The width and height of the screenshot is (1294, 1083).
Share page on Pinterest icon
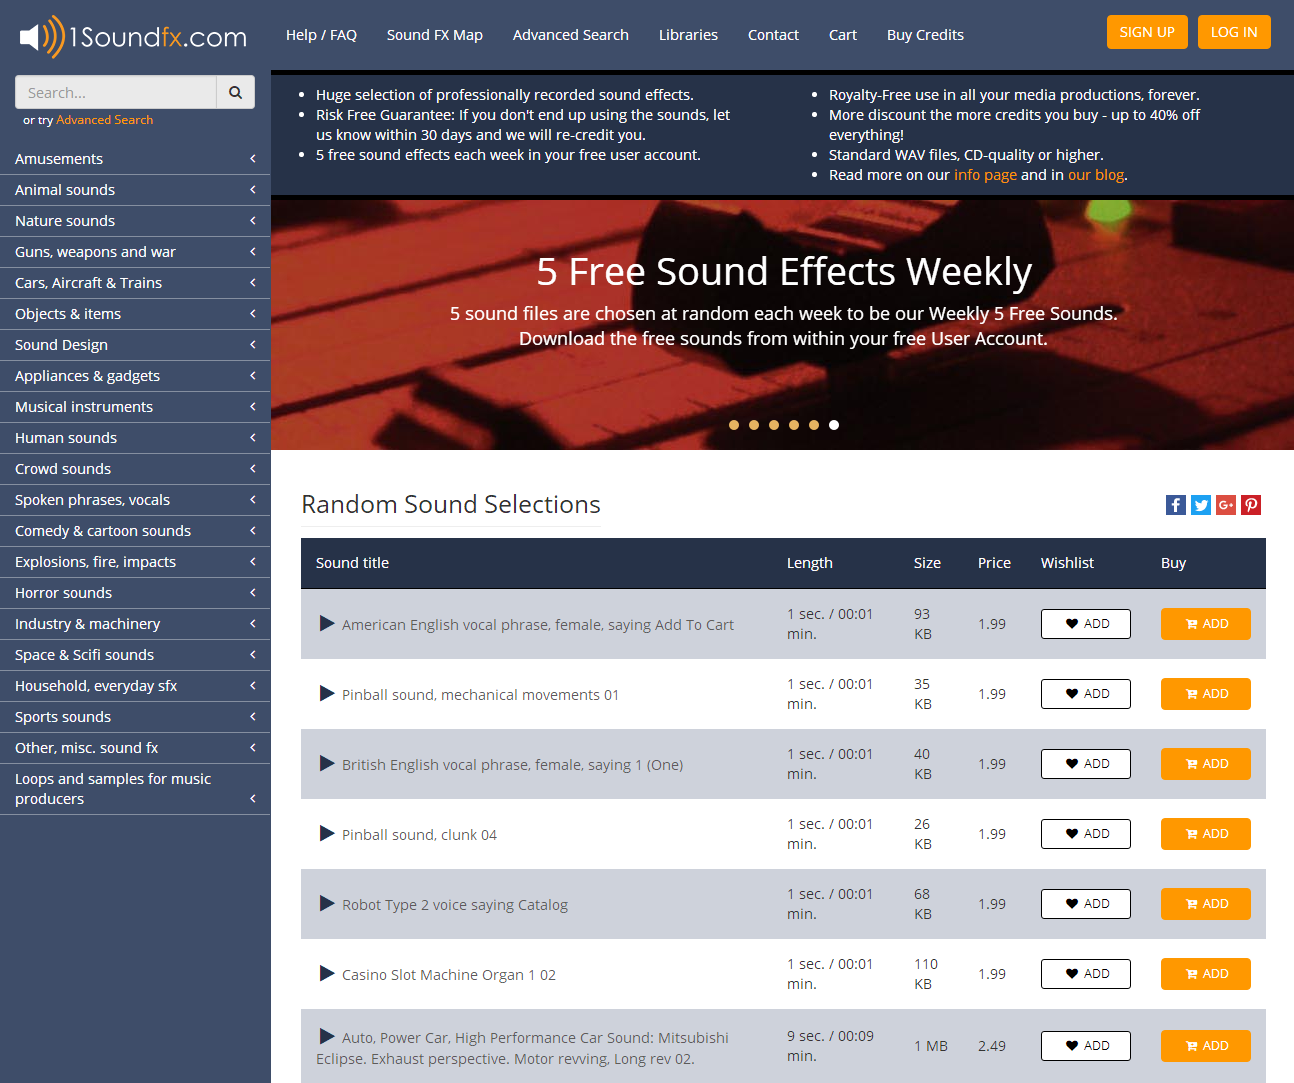(x=1251, y=505)
